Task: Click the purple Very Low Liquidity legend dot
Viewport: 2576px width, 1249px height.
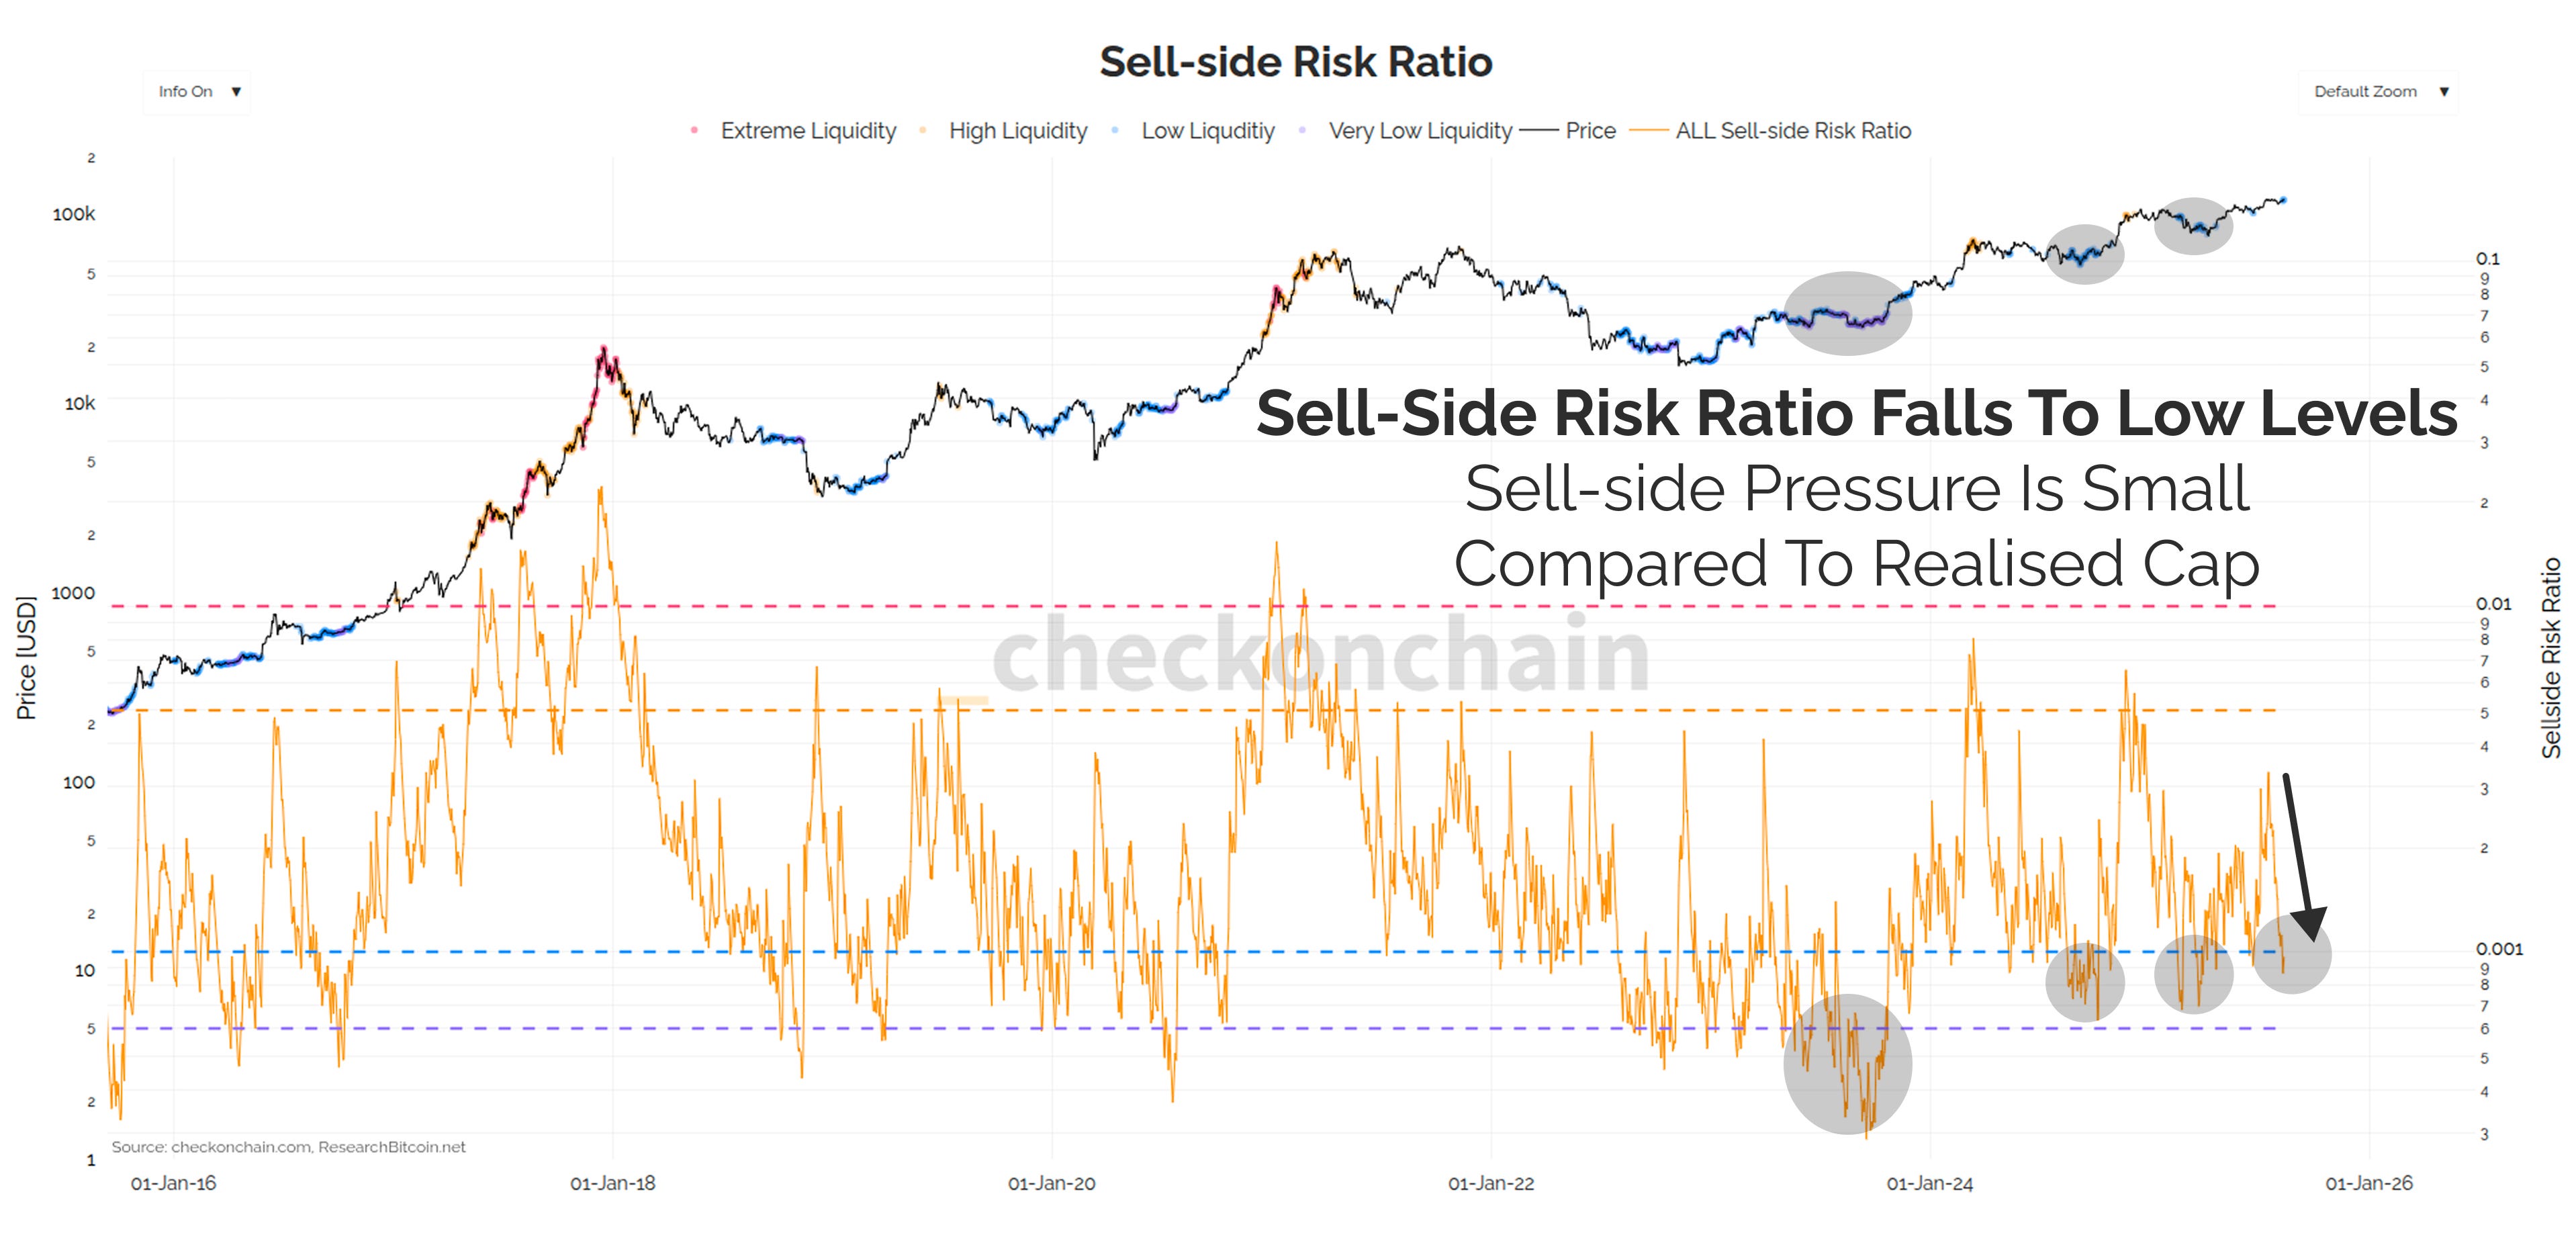Action: point(1303,131)
